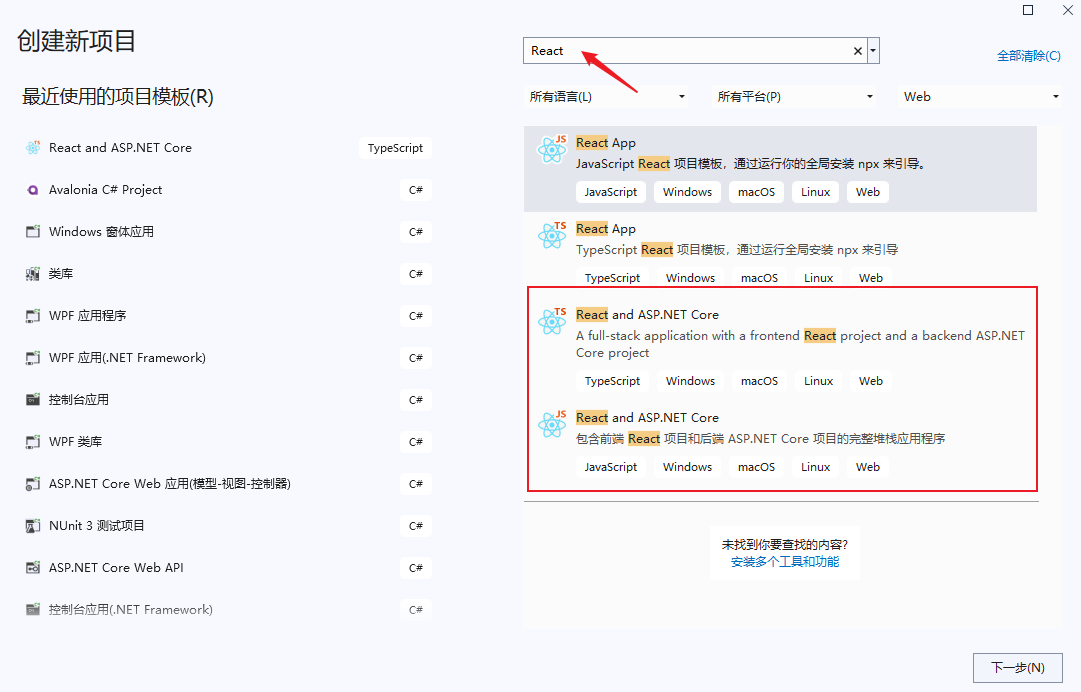
Task: Open the Web project type dropdown
Action: pyautogui.click(x=980, y=97)
